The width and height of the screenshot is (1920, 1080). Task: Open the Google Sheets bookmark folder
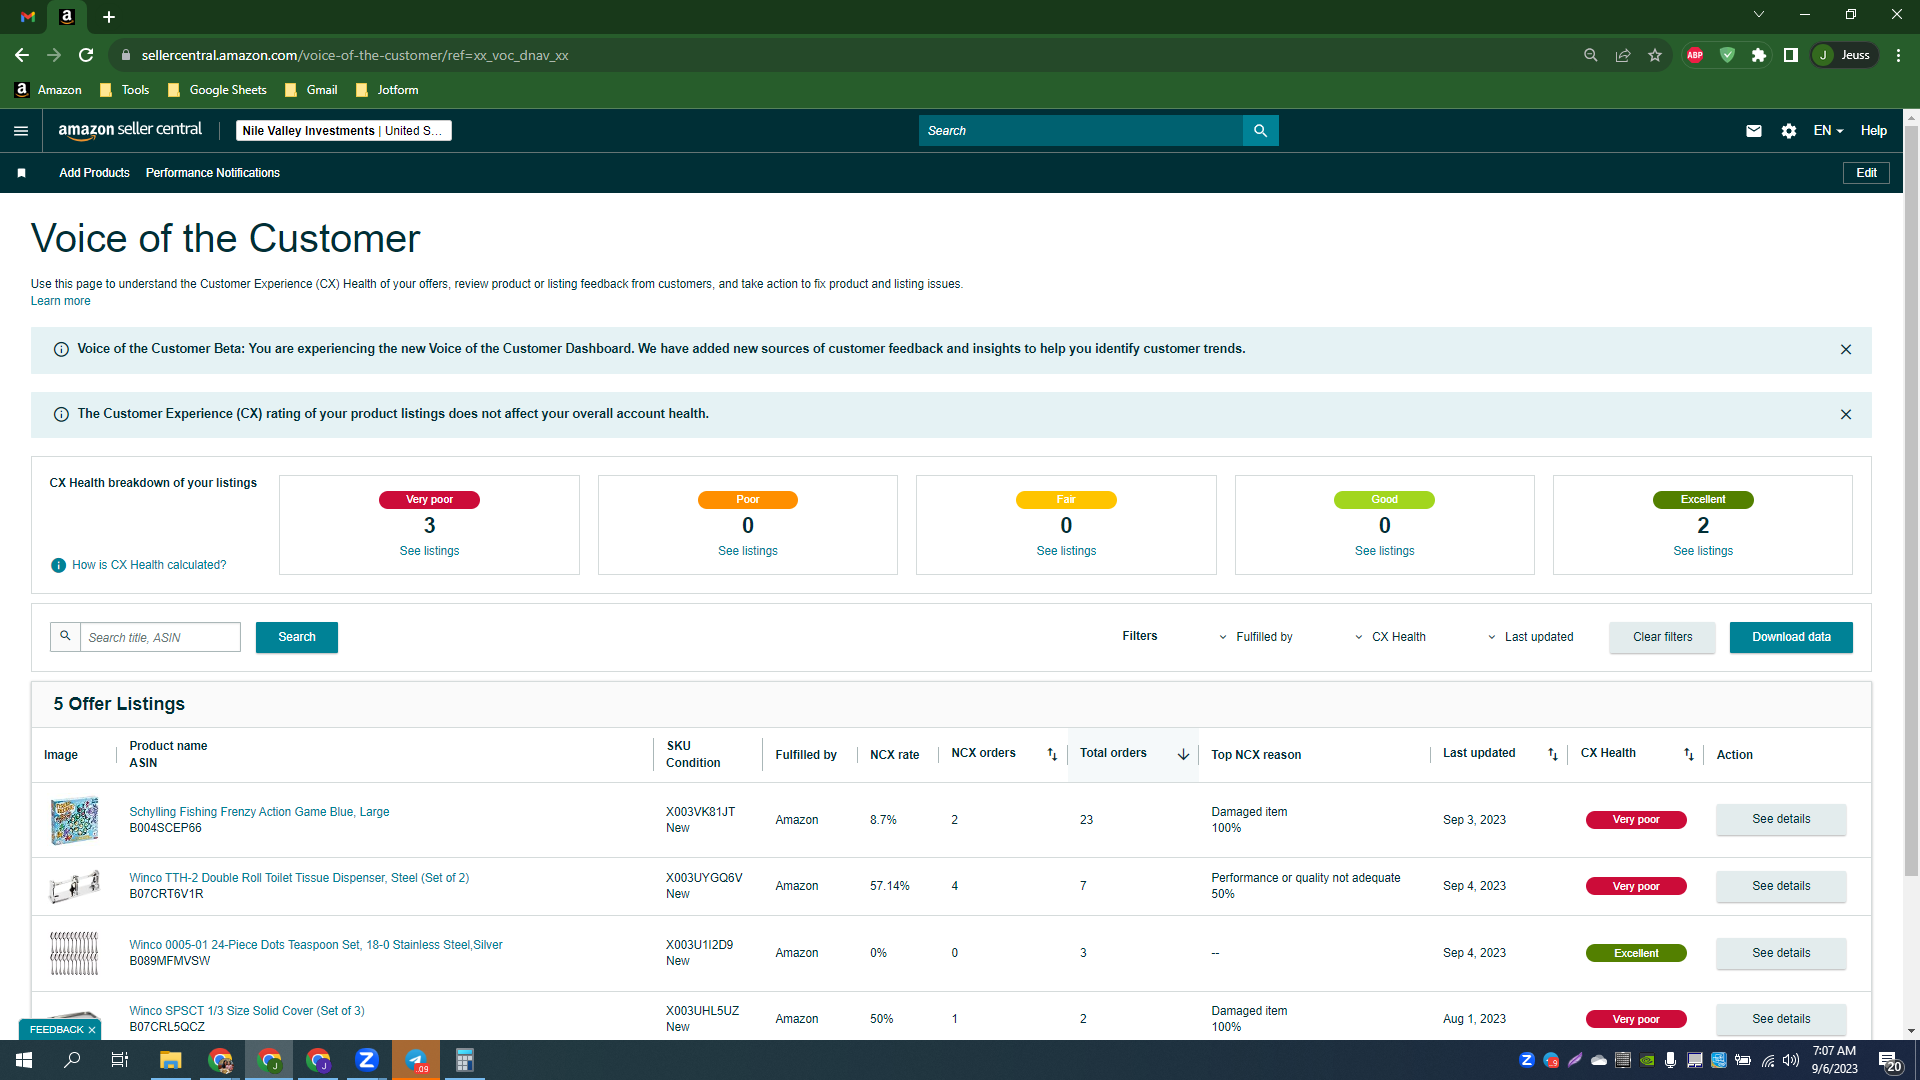pos(218,90)
